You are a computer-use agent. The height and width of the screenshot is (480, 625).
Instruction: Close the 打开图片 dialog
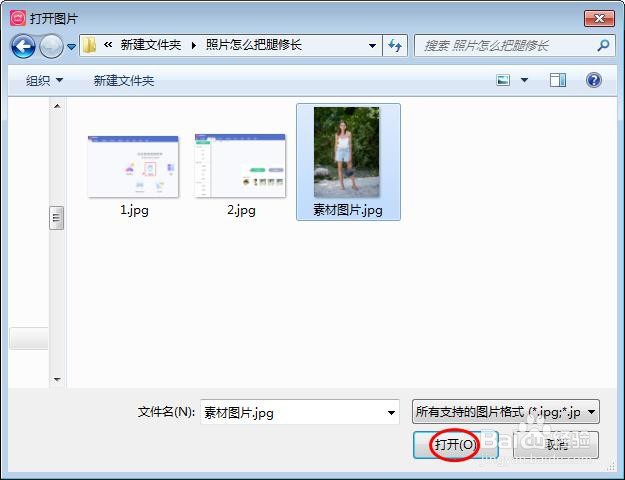click(599, 18)
